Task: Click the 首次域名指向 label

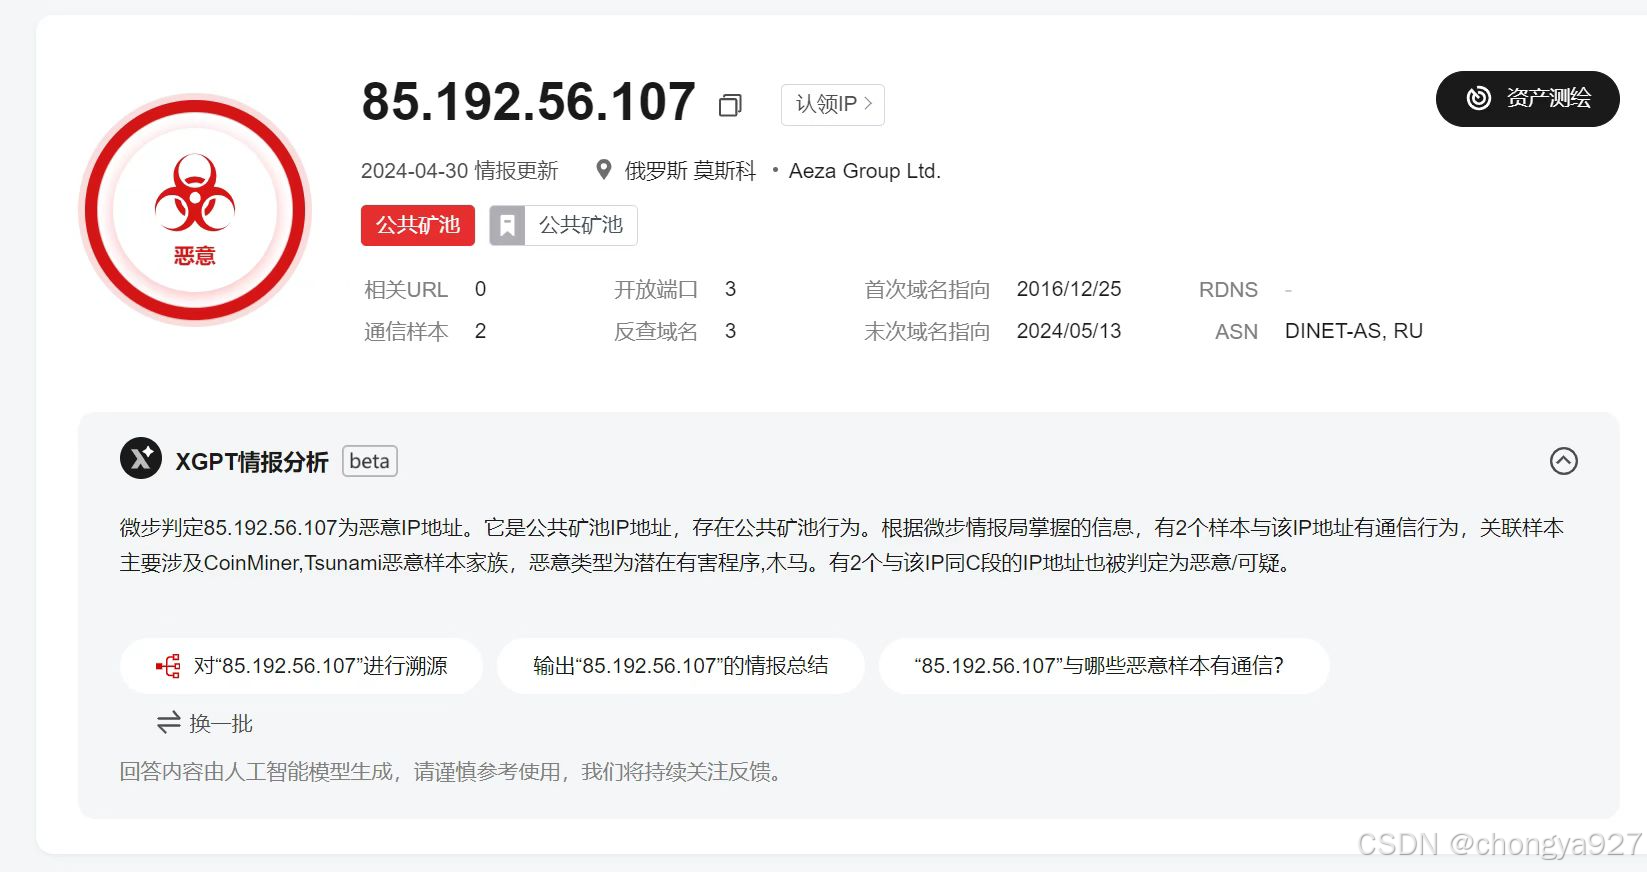Action: coord(927,290)
